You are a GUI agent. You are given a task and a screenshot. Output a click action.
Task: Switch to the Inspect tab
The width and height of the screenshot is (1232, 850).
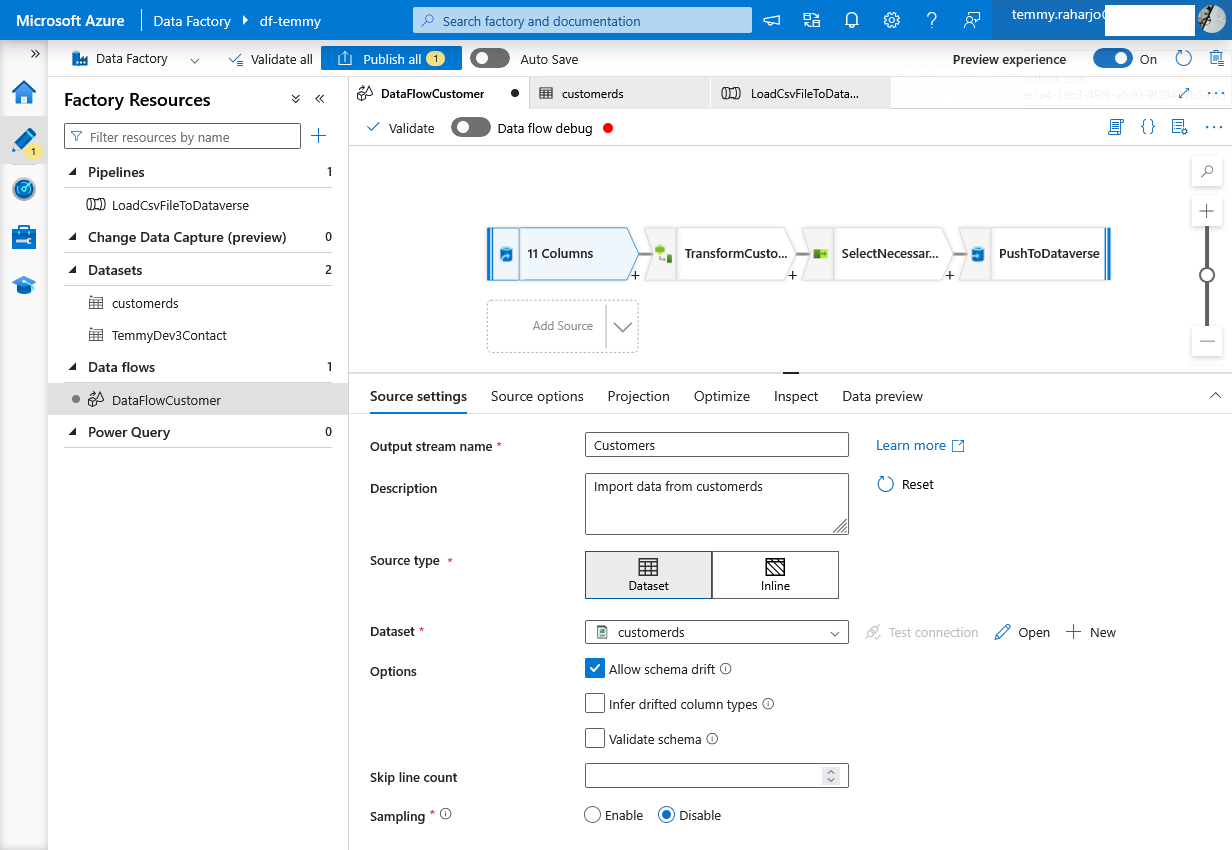click(796, 396)
